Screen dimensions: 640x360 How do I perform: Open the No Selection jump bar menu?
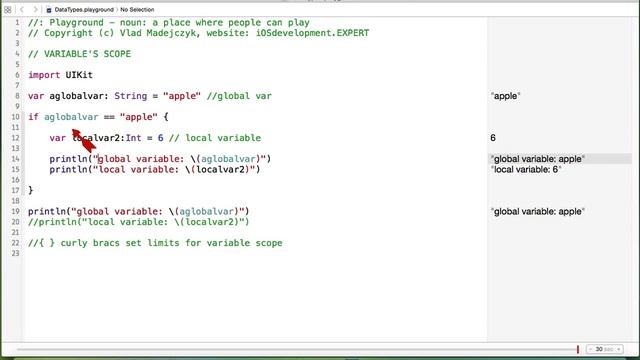tap(137, 9)
